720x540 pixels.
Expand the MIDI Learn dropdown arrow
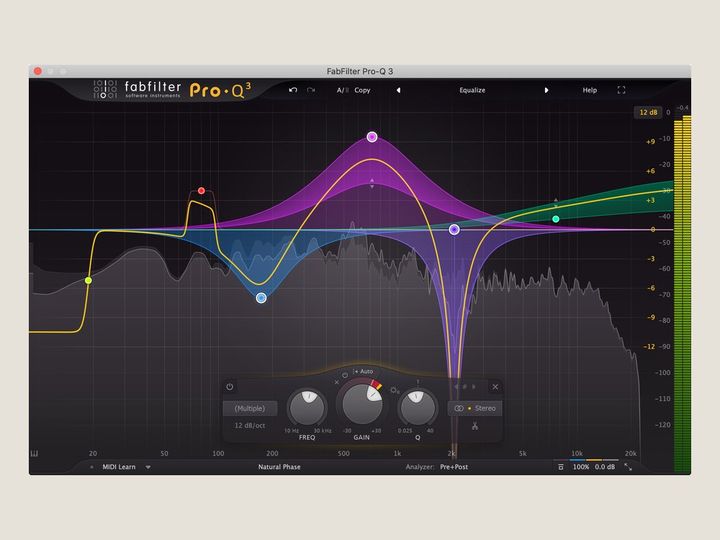[x=148, y=467]
